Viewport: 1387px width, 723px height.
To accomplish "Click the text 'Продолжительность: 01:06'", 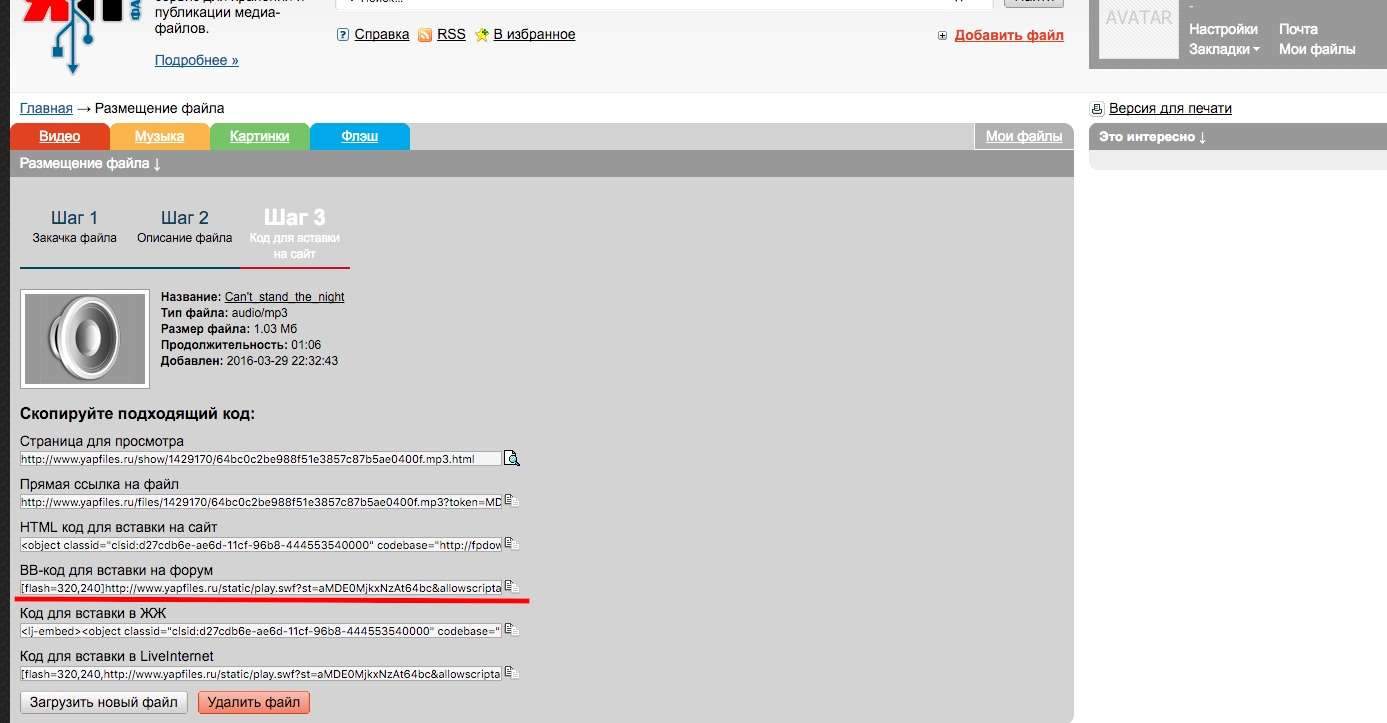I will pos(241,345).
